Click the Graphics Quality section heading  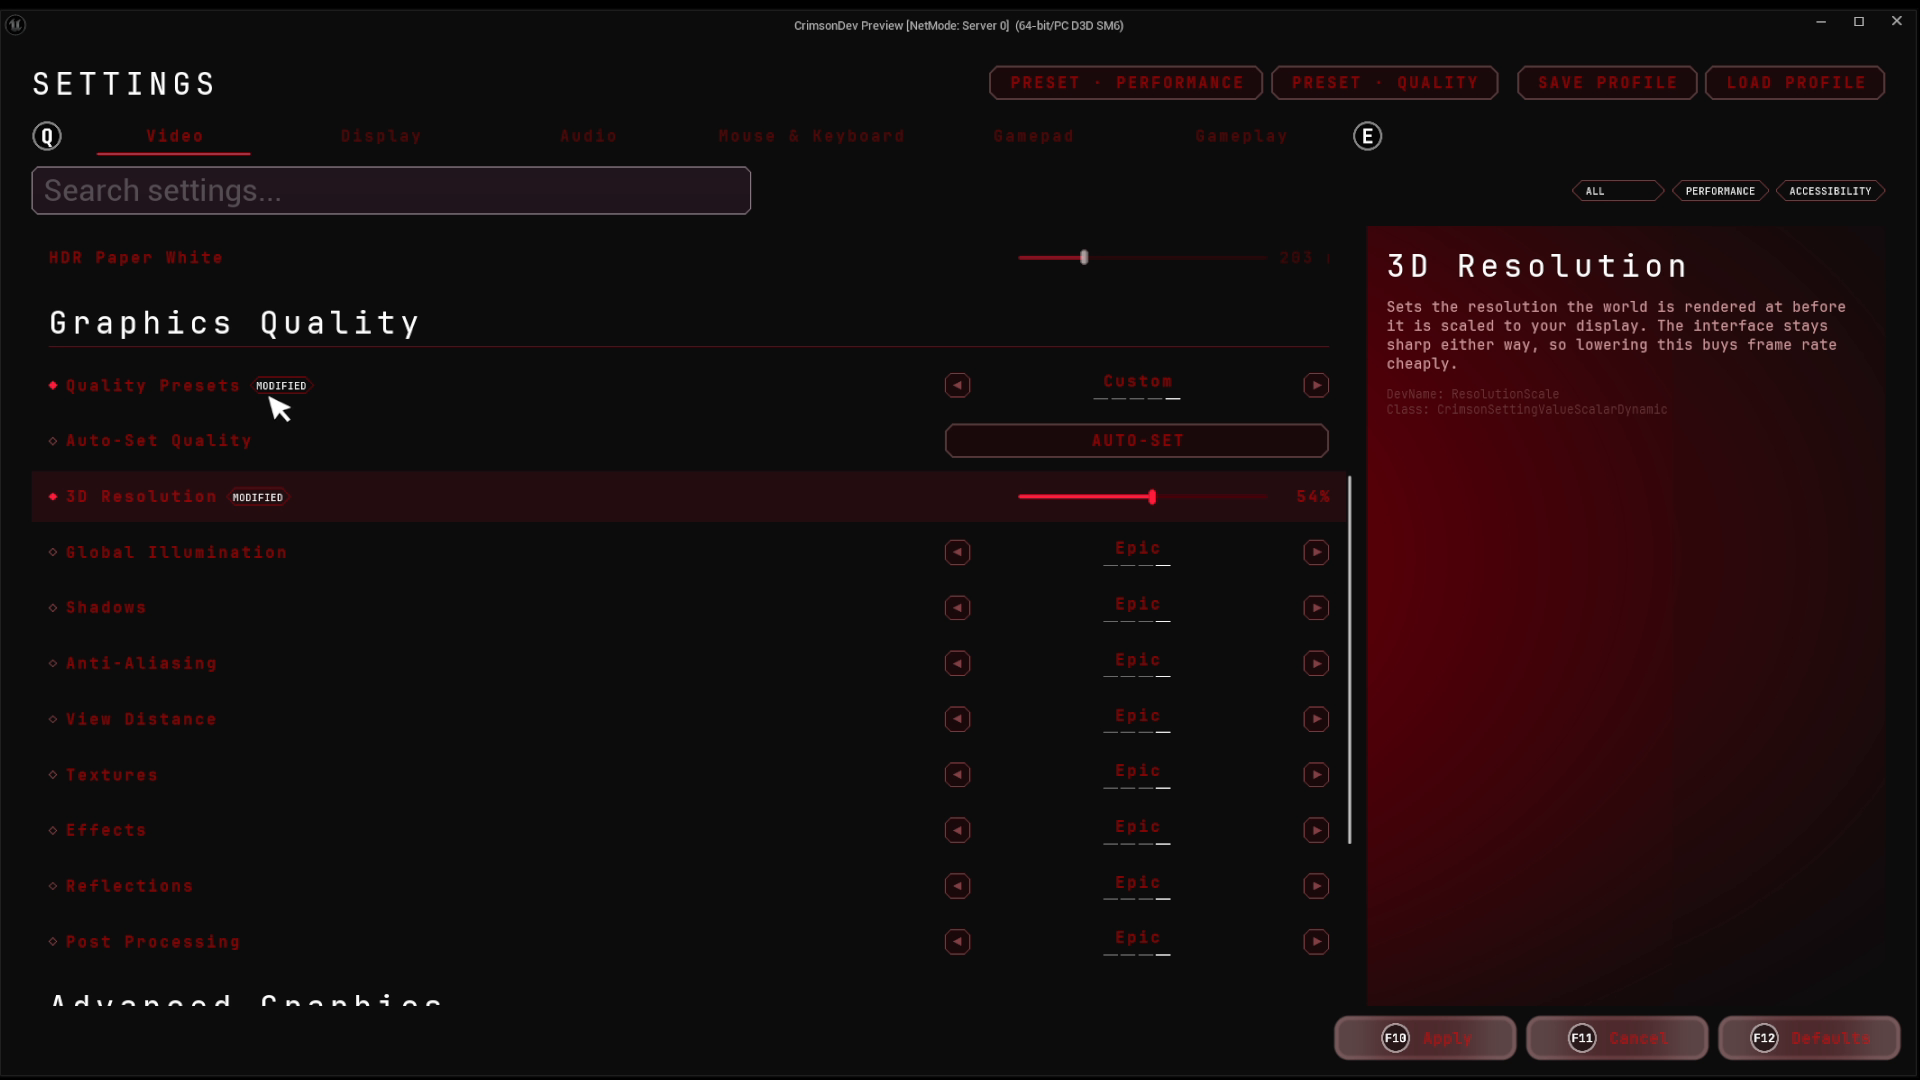pyautogui.click(x=235, y=323)
